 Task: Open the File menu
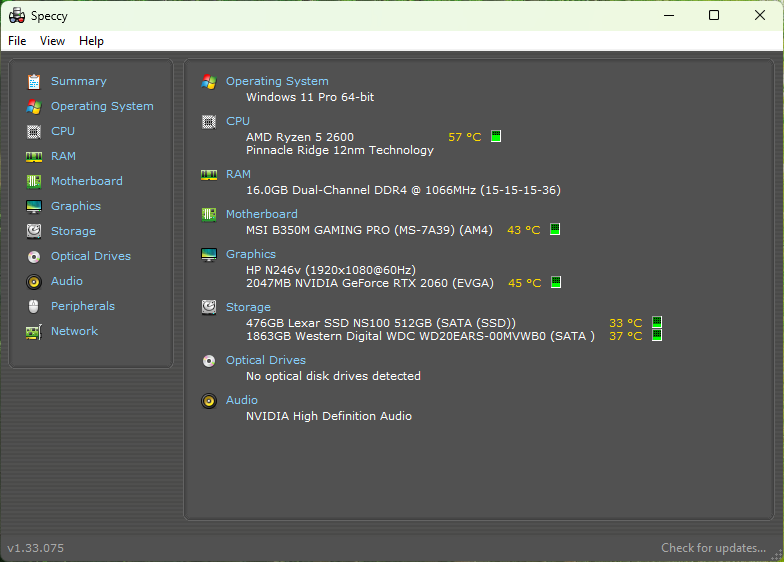(17, 41)
